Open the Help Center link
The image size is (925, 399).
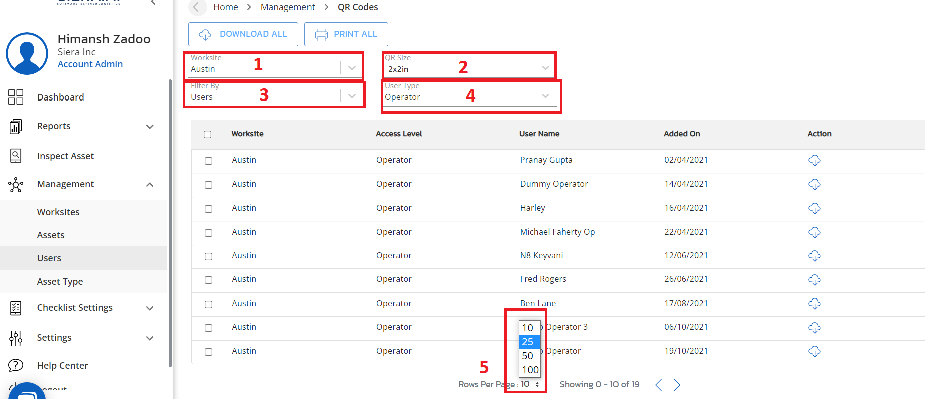[63, 366]
